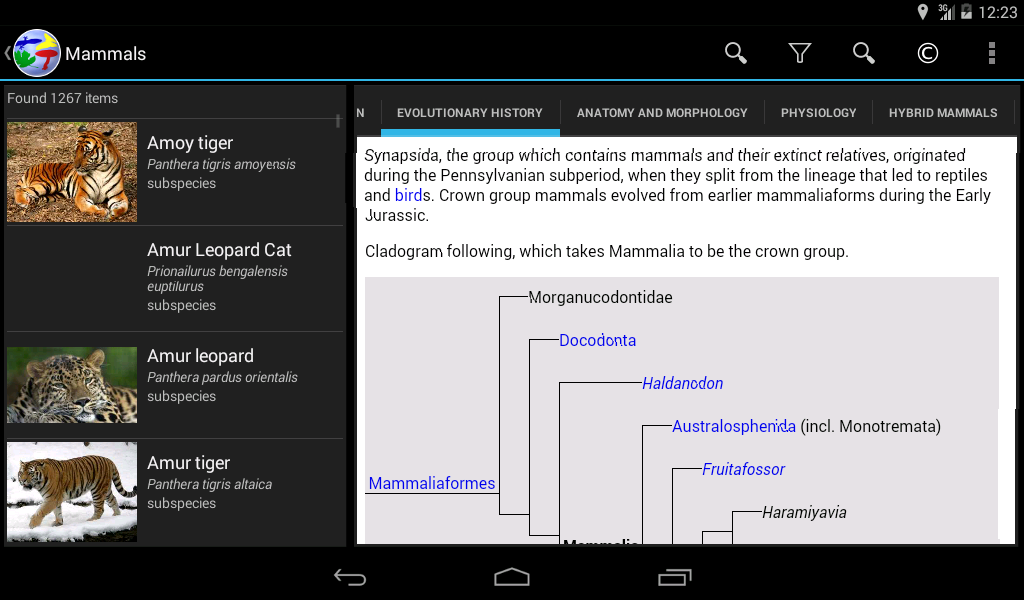Tap the Mammals app logo to go up

click(36, 54)
